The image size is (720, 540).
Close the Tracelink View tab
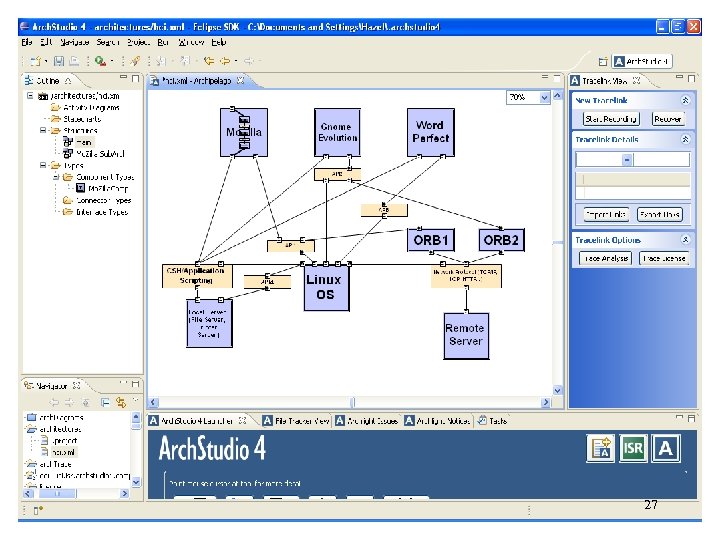coord(636,80)
